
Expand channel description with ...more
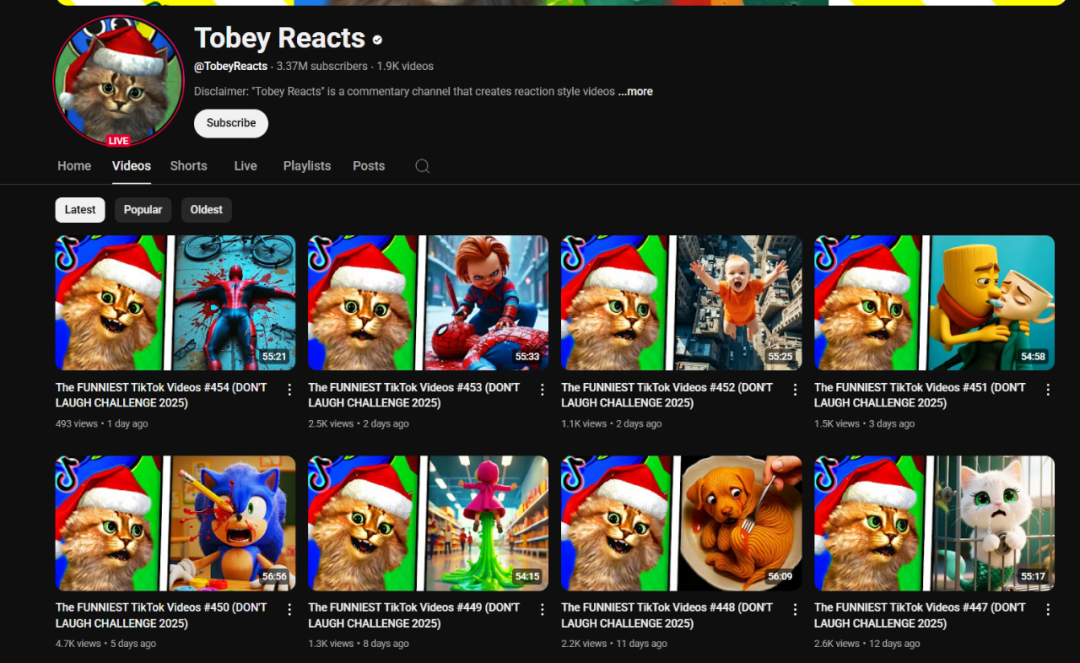click(635, 92)
